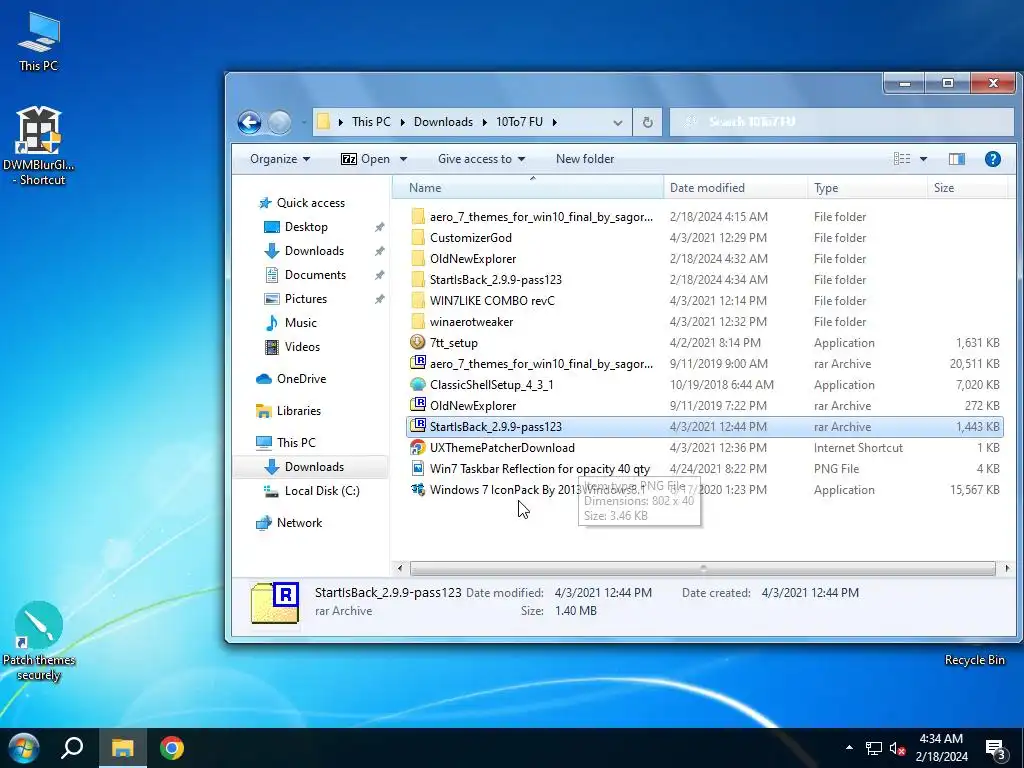
Task: Select the OldNewExplorer rar archive icon
Action: click(418, 405)
